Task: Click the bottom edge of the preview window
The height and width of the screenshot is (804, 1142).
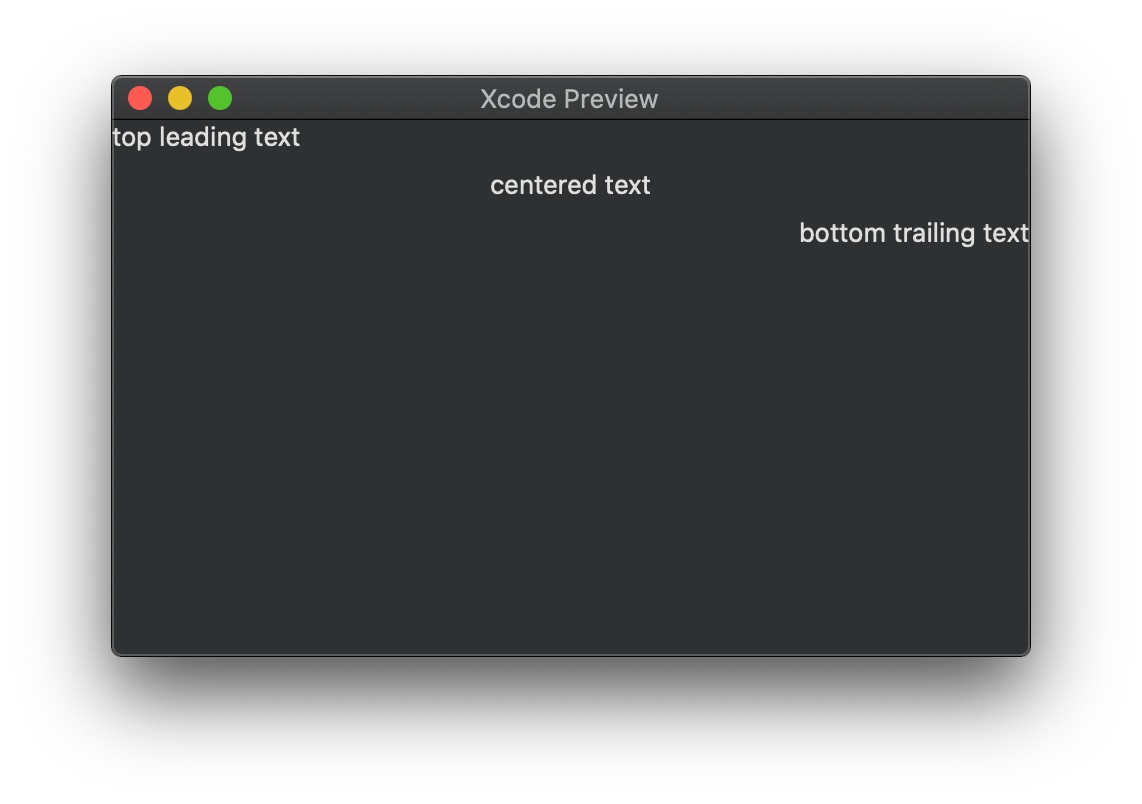Action: coord(570,652)
